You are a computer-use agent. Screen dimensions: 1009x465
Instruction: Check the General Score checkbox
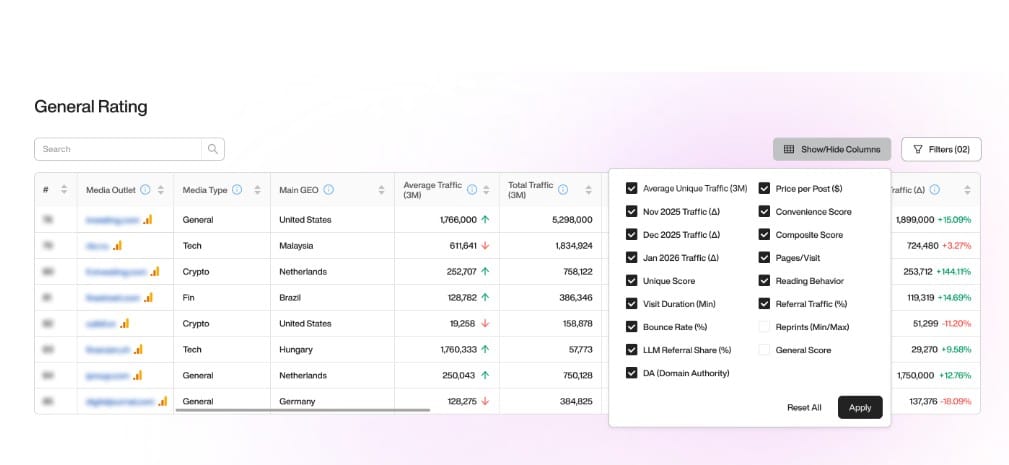coord(764,350)
